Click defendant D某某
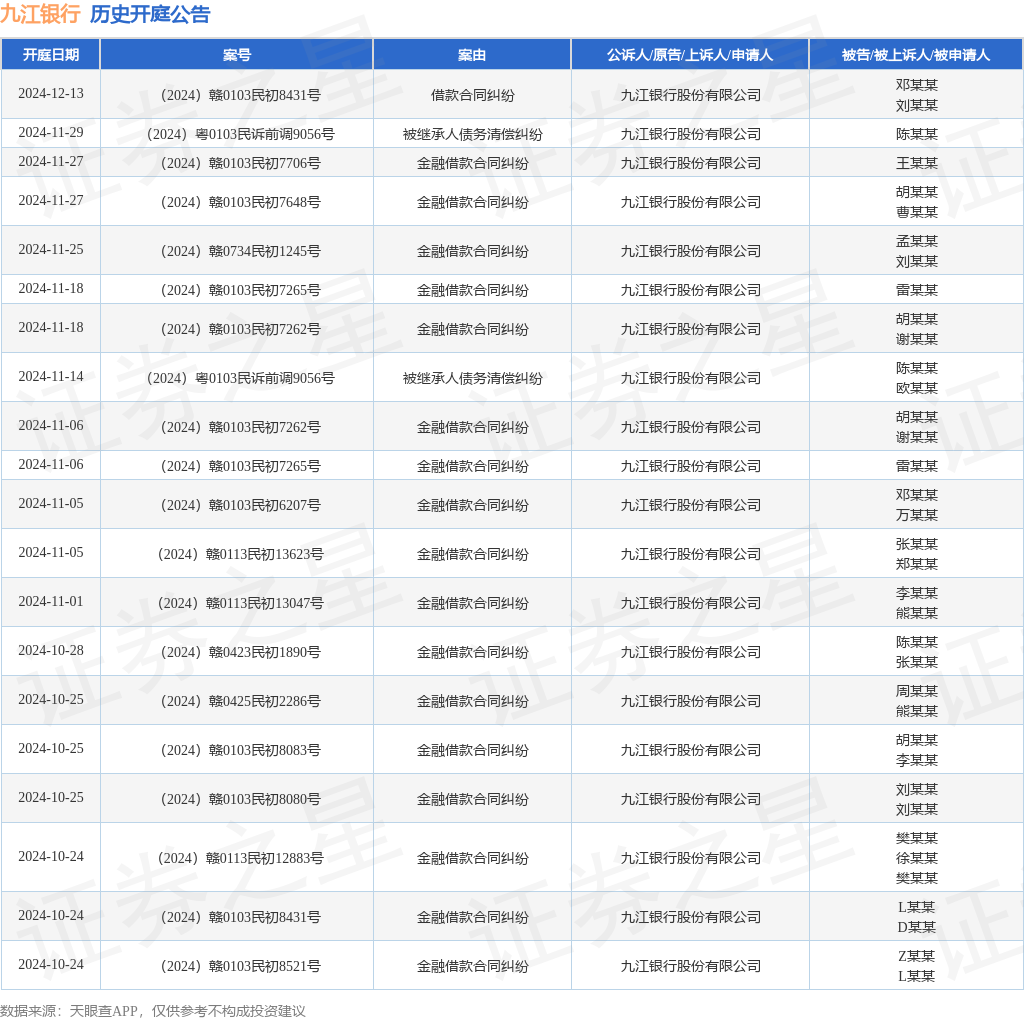Screen dimensions: 1024x1020 pos(917,927)
